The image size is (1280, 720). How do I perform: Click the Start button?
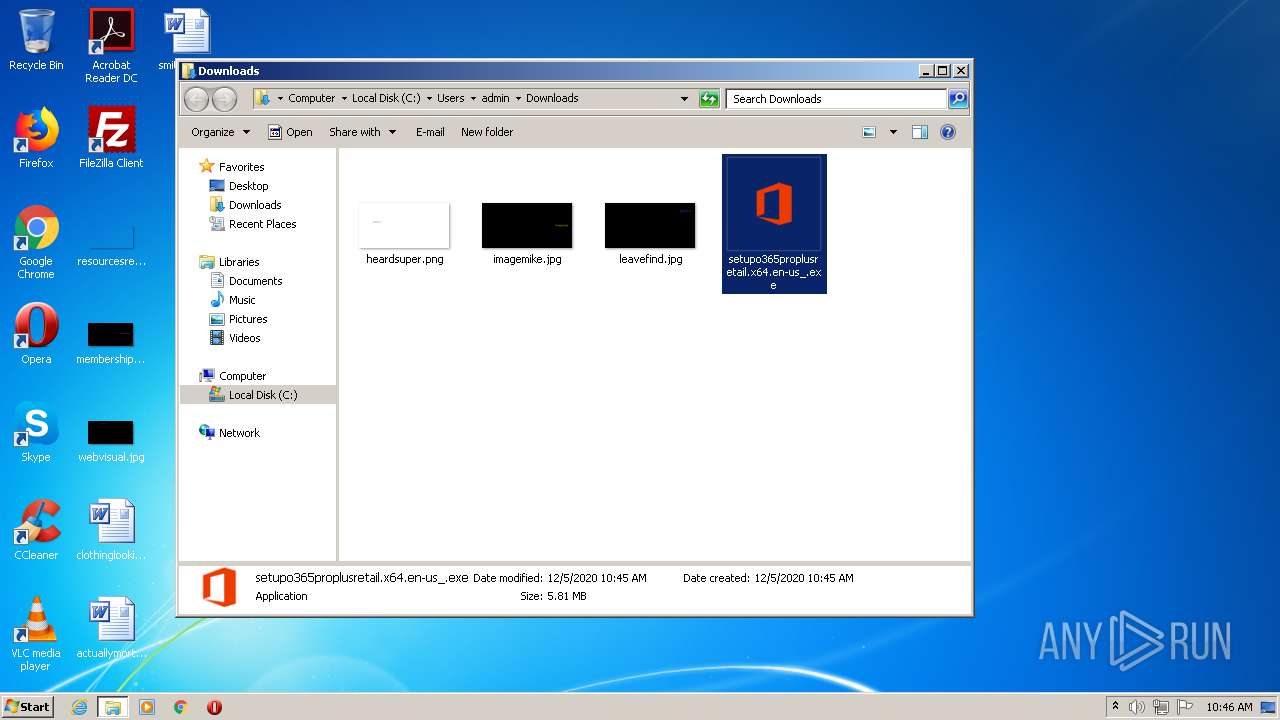[27, 707]
